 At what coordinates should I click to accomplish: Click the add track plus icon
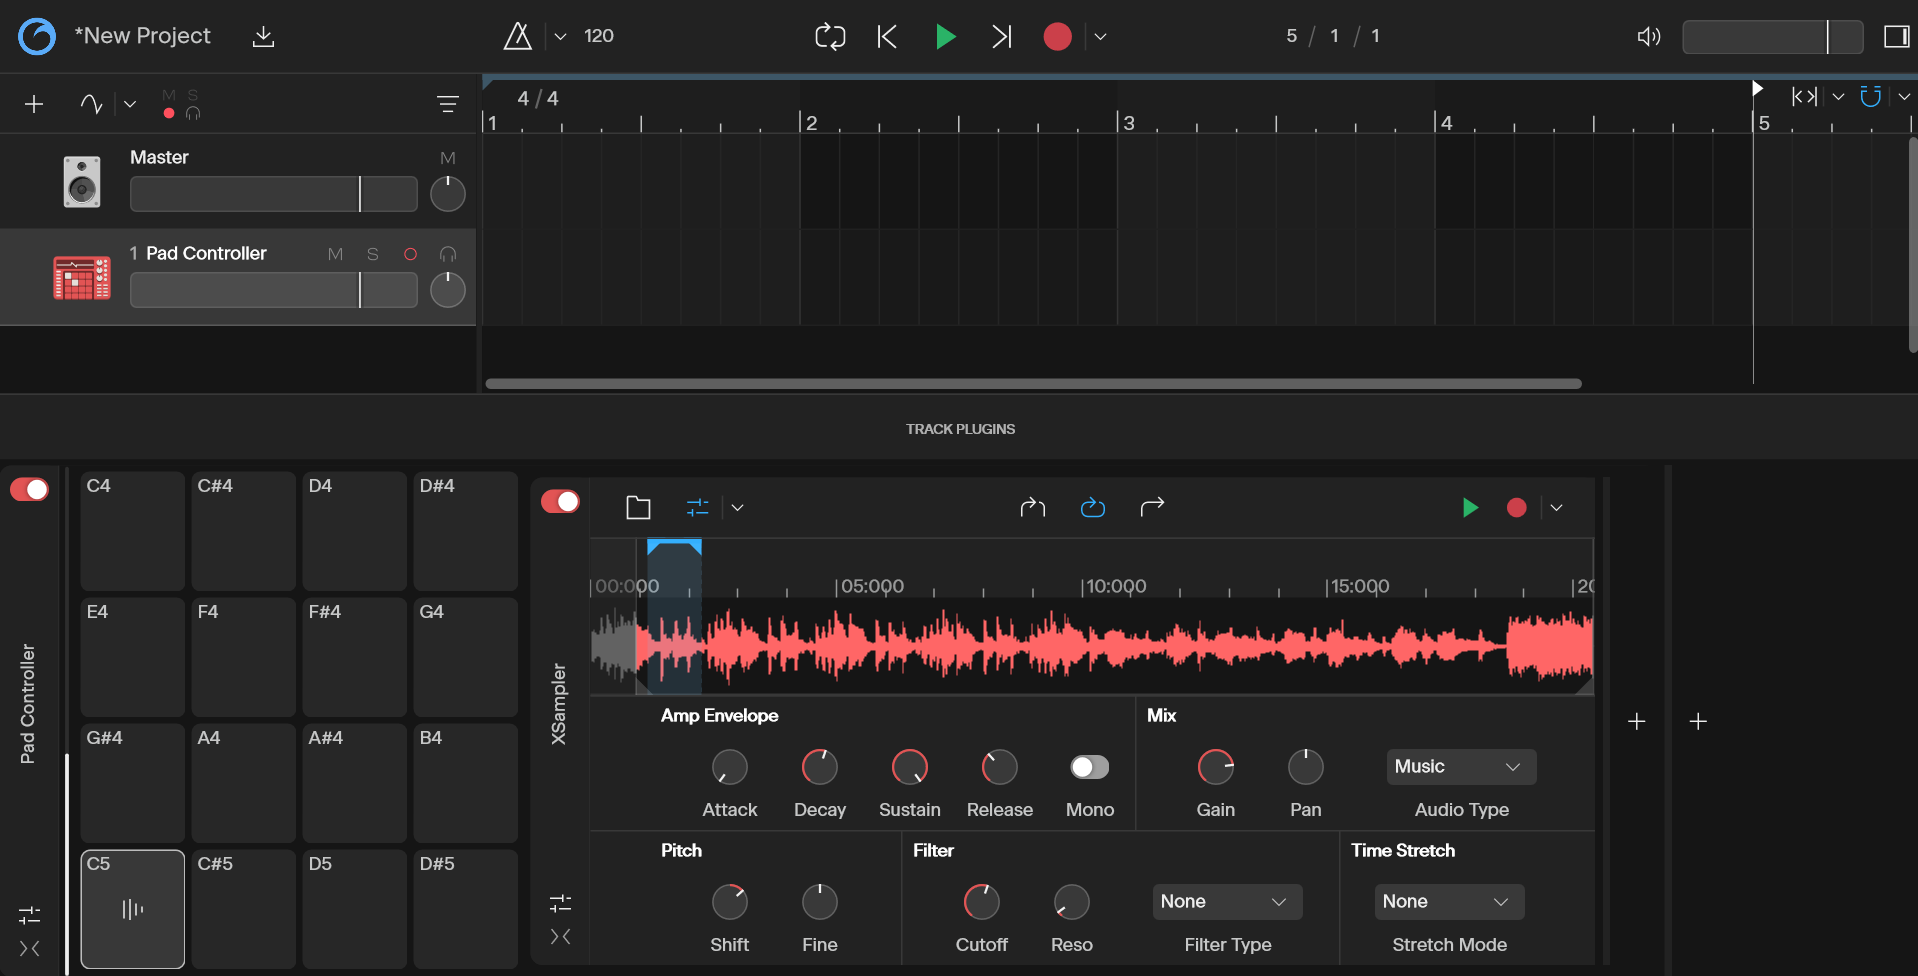34,104
